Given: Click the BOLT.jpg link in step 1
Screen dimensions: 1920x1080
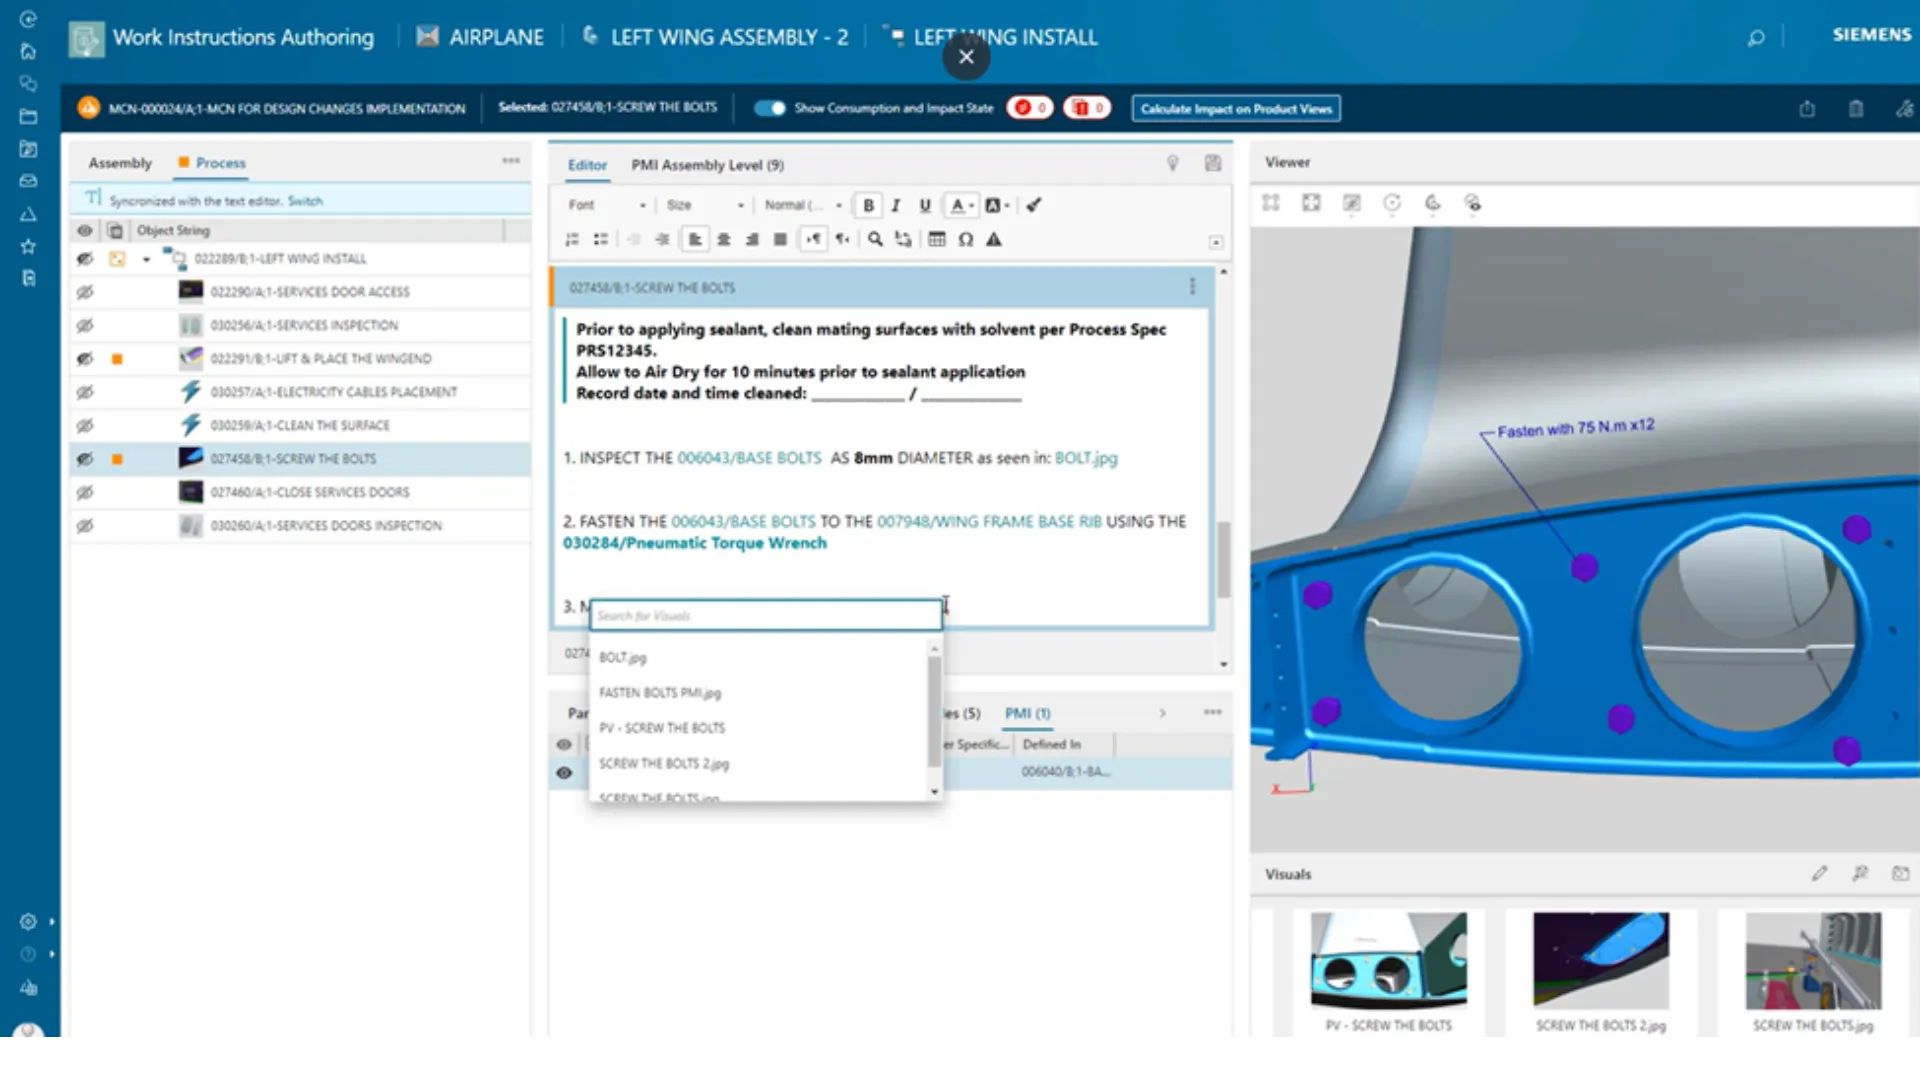Looking at the screenshot, I should click(x=1086, y=458).
